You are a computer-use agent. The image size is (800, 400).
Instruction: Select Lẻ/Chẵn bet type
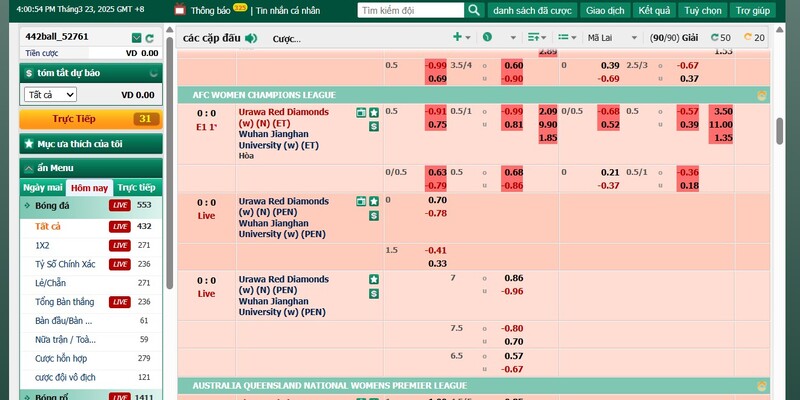pyautogui.click(x=51, y=283)
